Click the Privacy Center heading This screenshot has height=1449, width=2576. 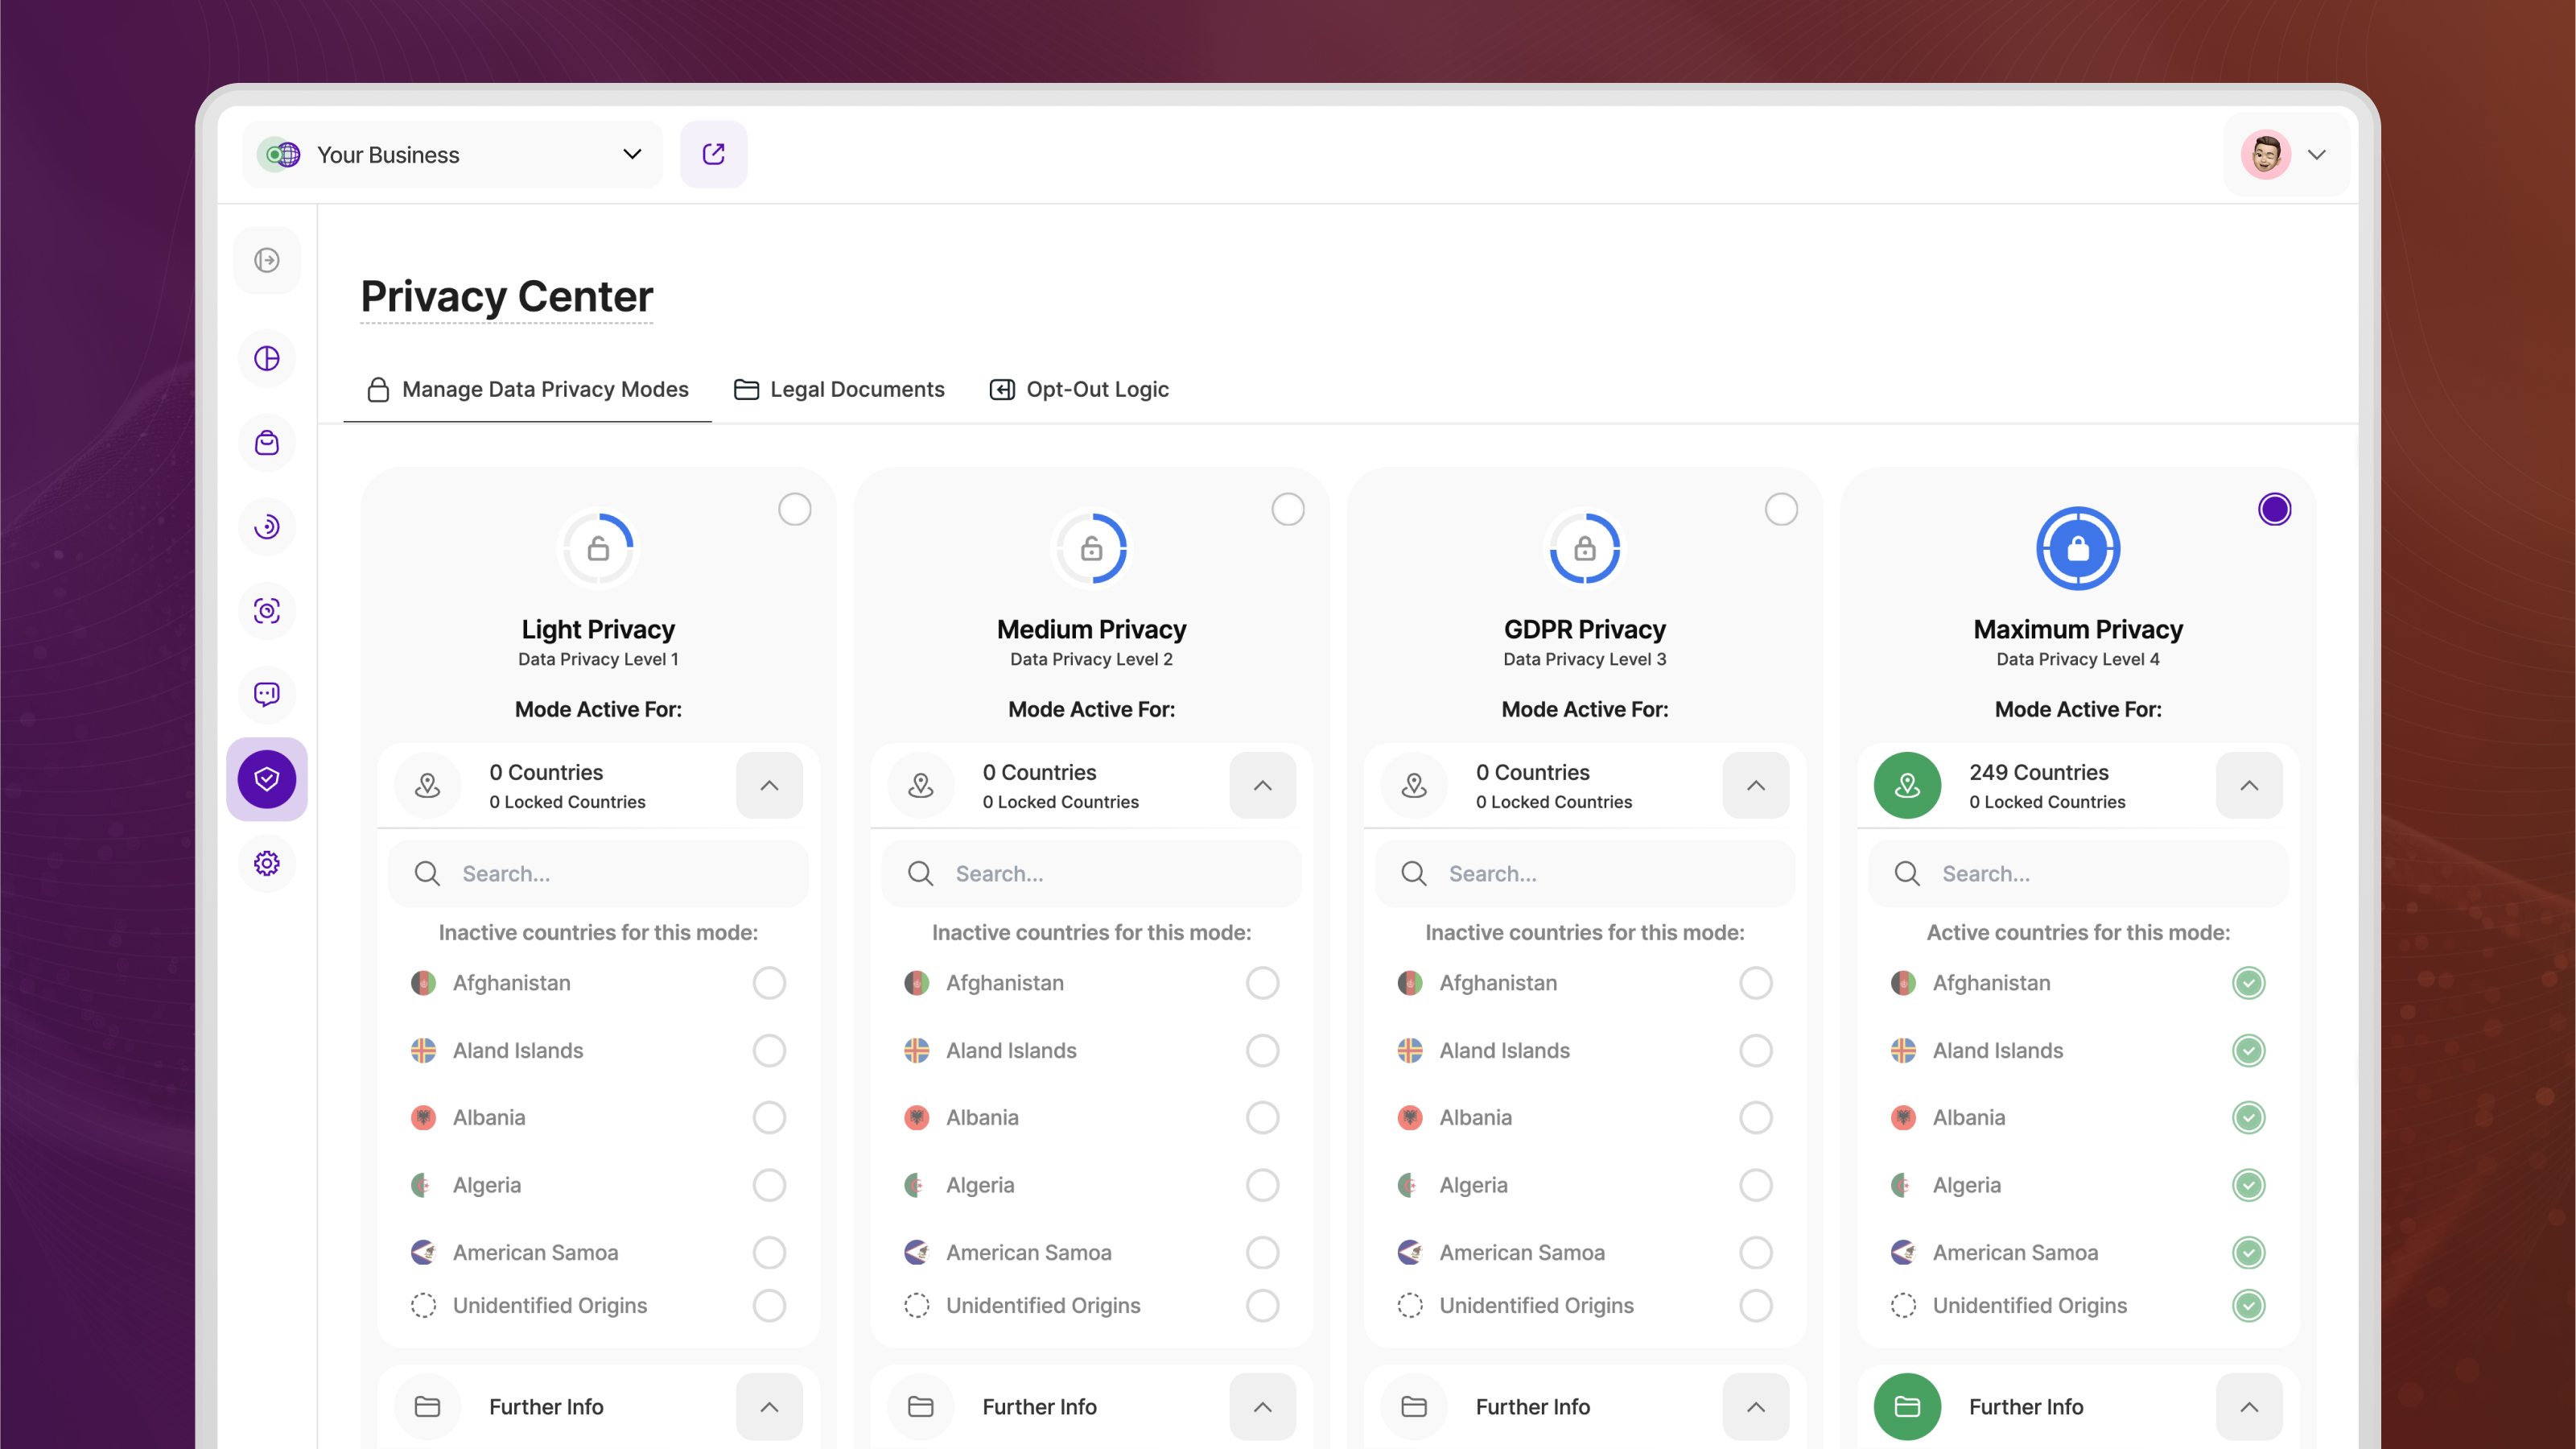[506, 296]
